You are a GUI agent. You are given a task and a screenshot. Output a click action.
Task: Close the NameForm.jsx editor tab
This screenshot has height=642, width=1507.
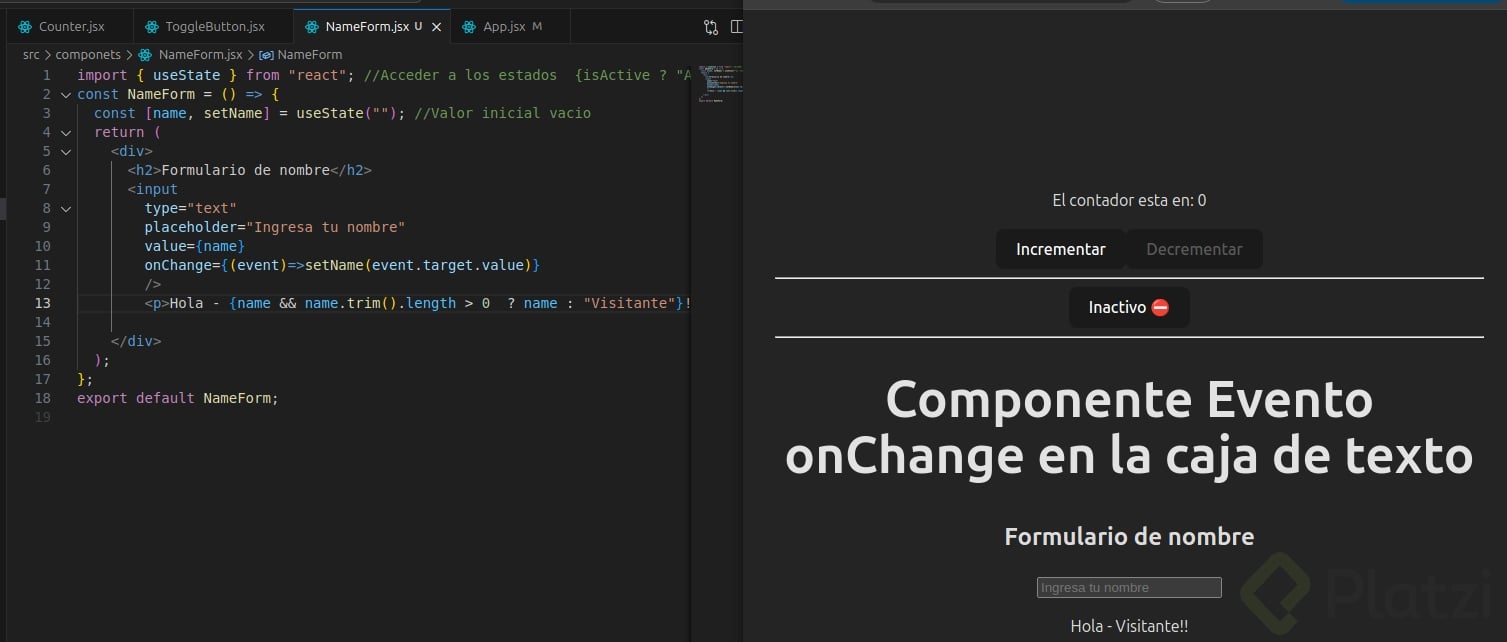(x=436, y=27)
